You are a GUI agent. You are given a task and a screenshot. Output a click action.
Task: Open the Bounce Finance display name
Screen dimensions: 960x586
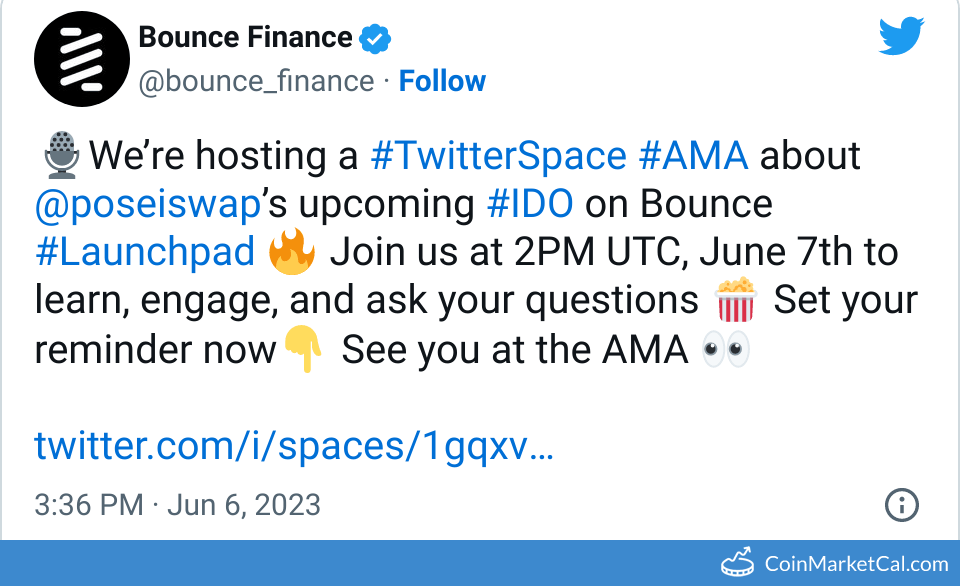point(245,38)
